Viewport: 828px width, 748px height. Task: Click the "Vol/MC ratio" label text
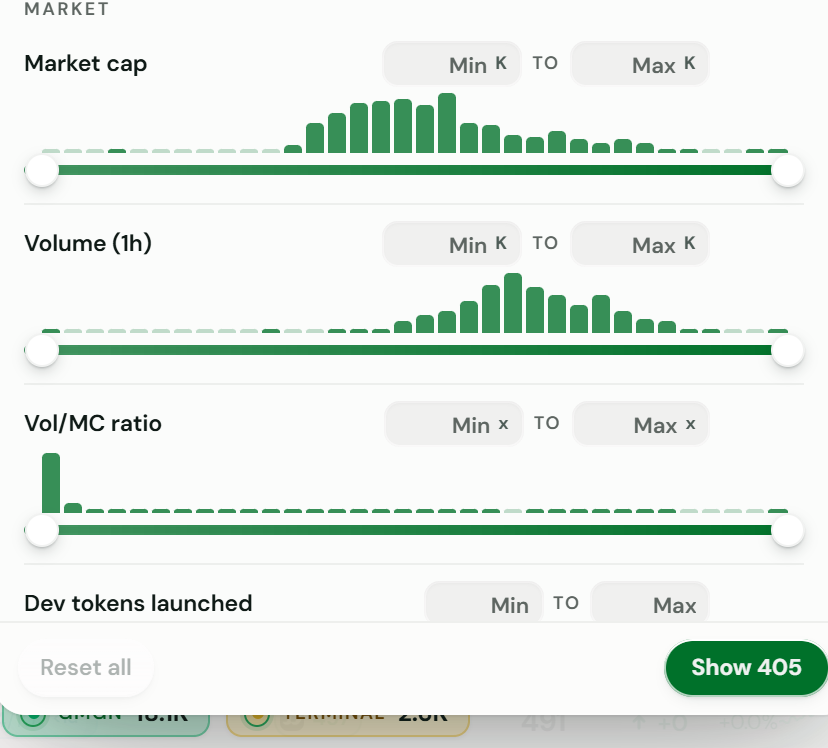click(93, 423)
